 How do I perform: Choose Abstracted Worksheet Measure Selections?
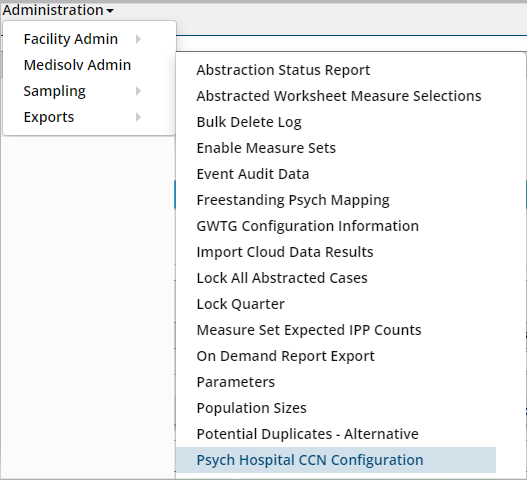(x=339, y=96)
